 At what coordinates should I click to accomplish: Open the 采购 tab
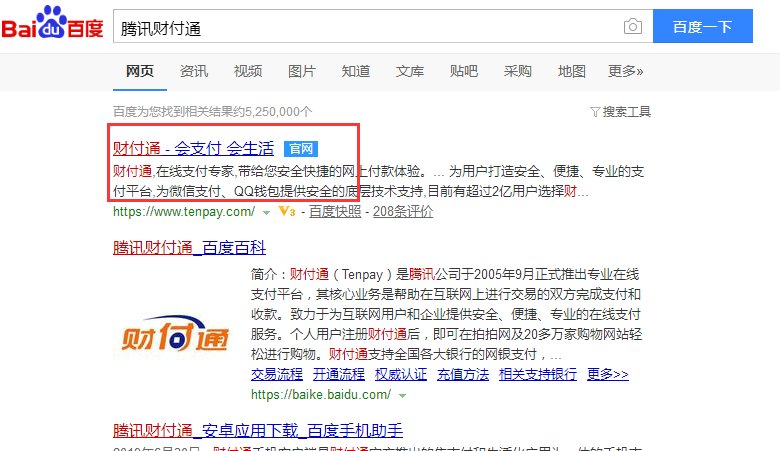pos(517,71)
